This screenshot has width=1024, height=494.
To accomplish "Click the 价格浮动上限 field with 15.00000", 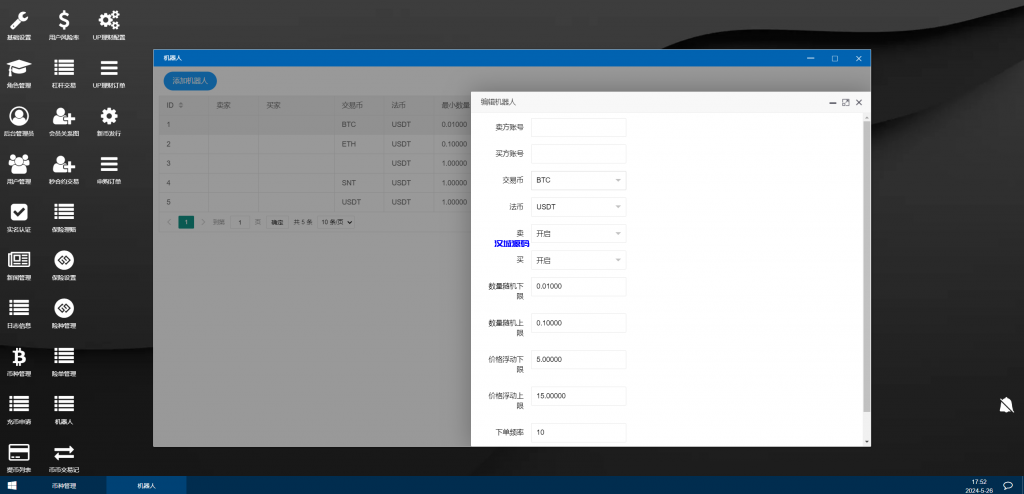I will pyautogui.click(x=579, y=396).
